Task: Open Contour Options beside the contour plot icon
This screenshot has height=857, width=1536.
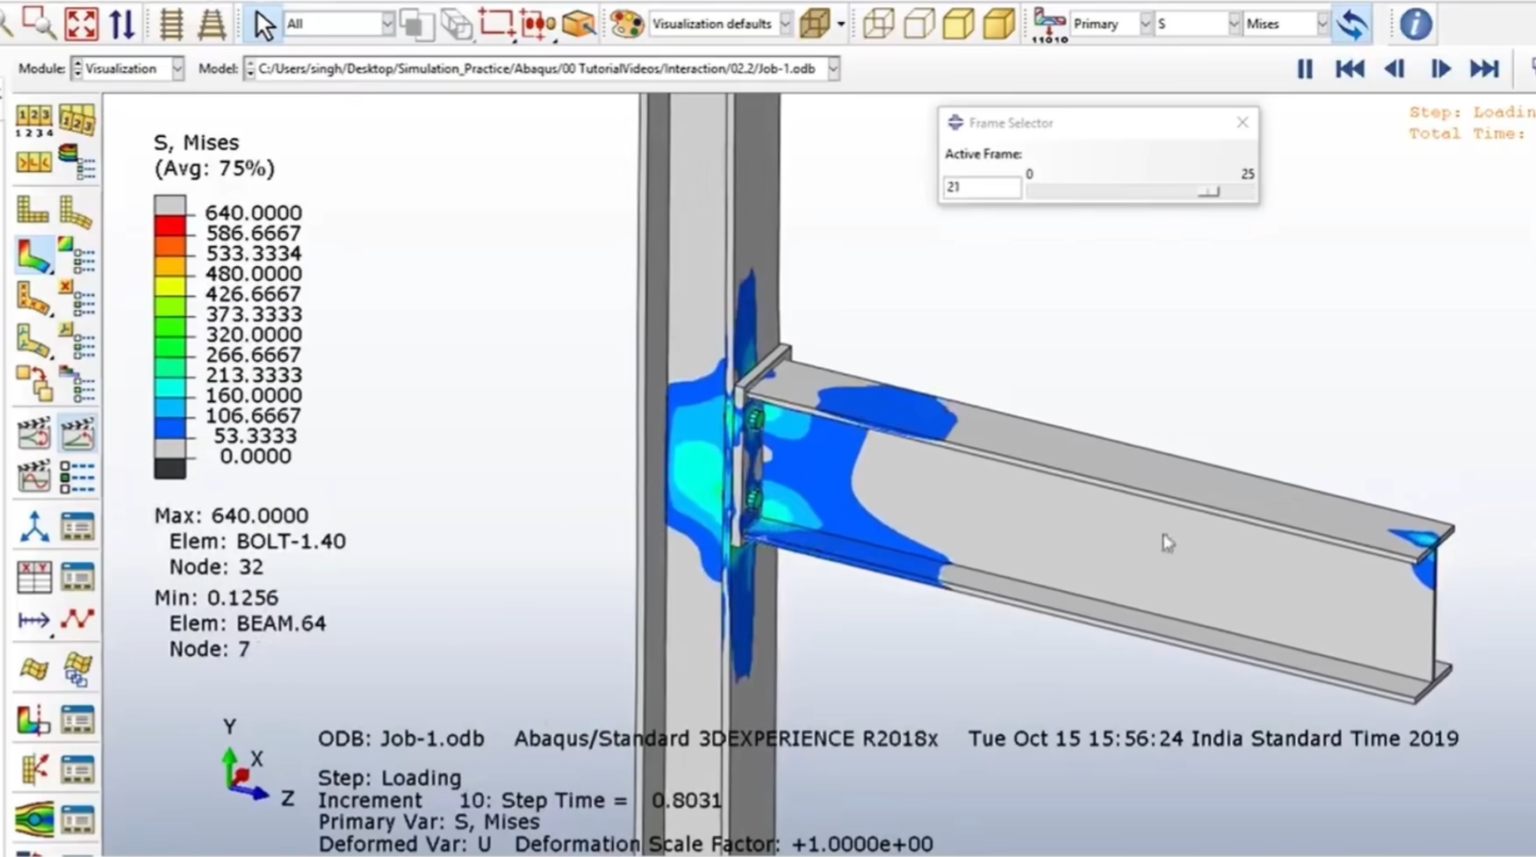Action: (76, 254)
